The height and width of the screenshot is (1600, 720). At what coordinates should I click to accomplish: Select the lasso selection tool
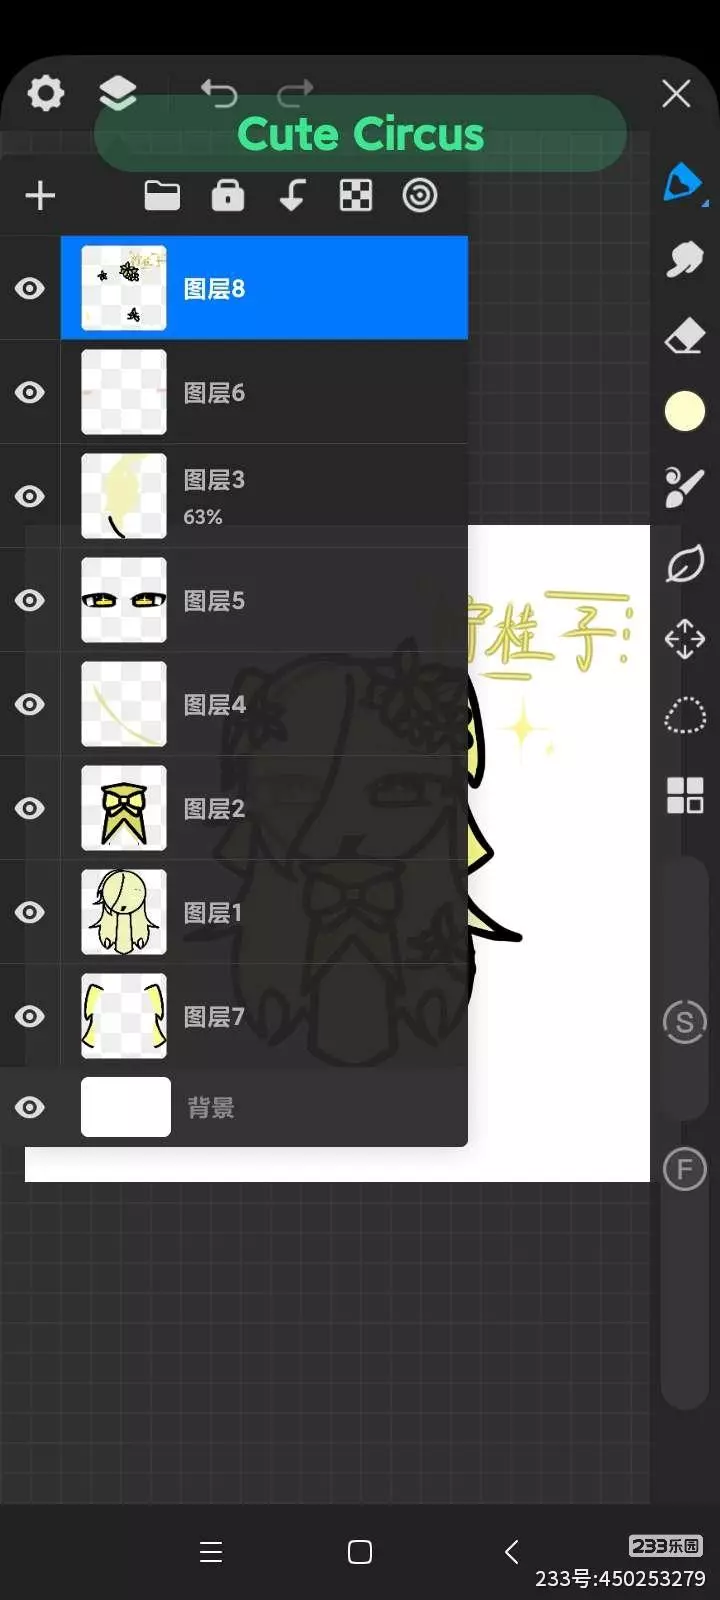pyautogui.click(x=685, y=716)
